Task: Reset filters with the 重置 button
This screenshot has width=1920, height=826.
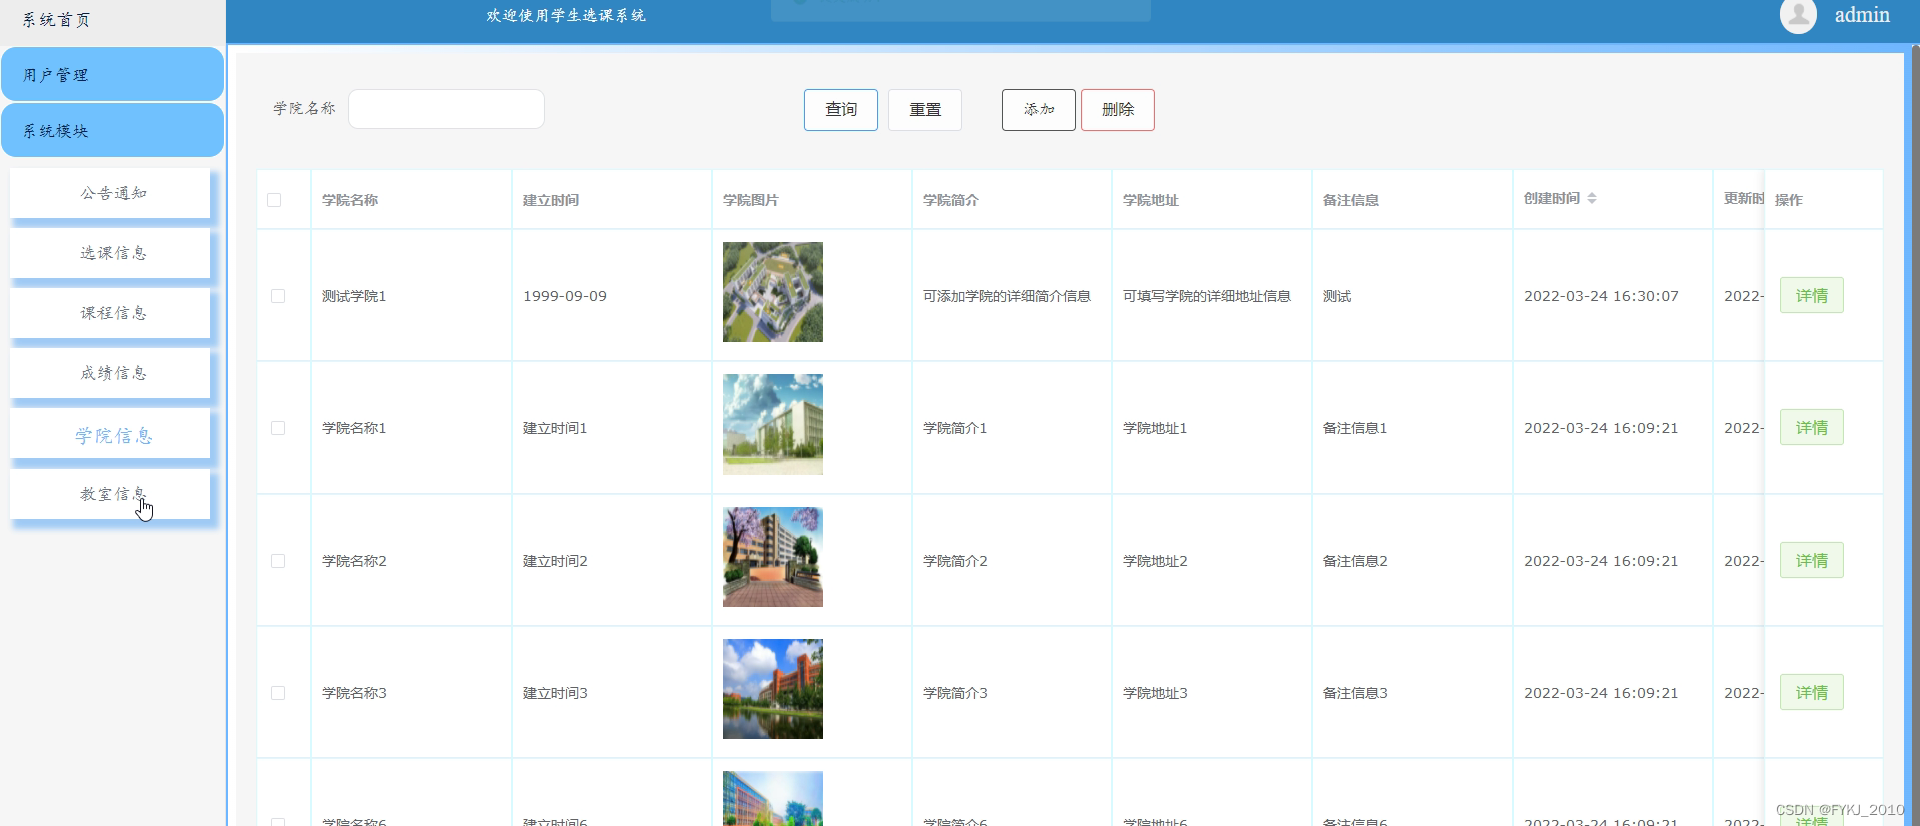Action: [925, 110]
